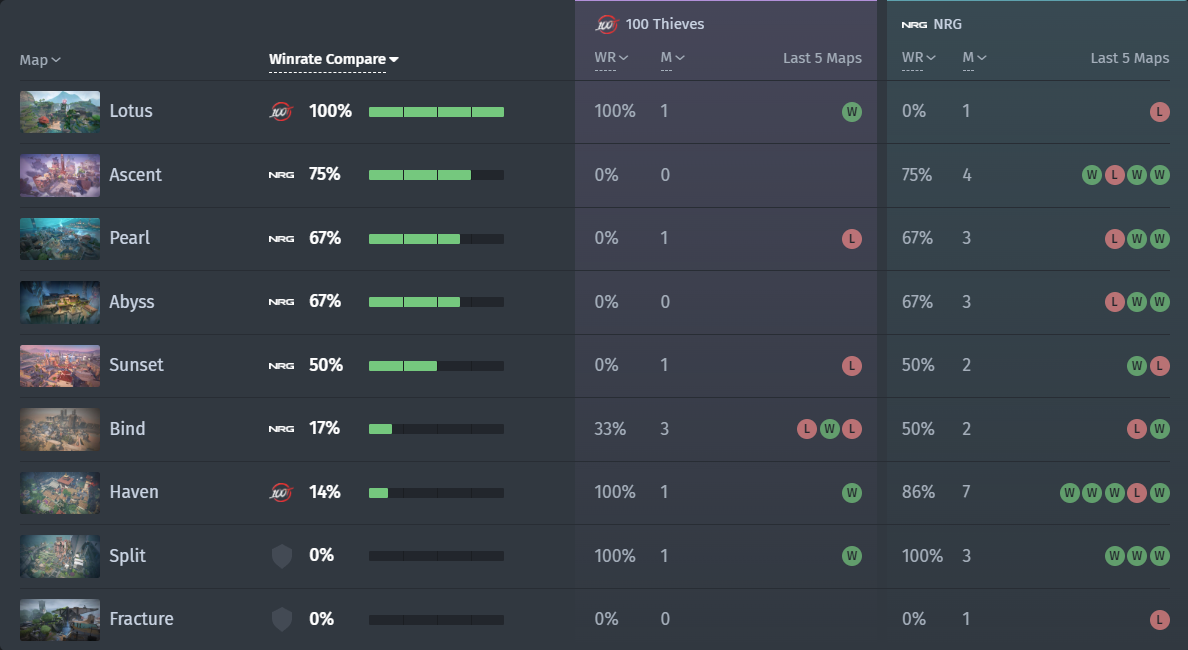Click the 100 Thieves logo in Lotus row
The image size is (1188, 650).
click(x=281, y=111)
